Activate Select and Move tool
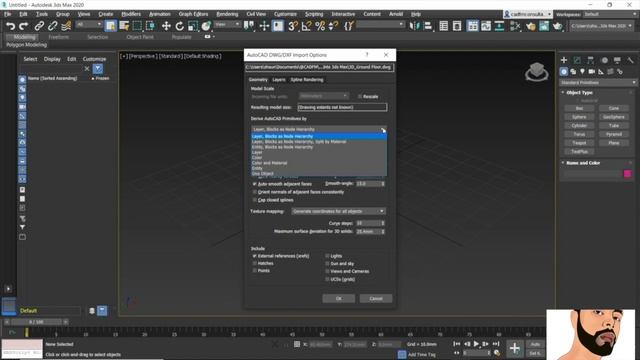This screenshot has width=640, height=360. (x=166, y=26)
